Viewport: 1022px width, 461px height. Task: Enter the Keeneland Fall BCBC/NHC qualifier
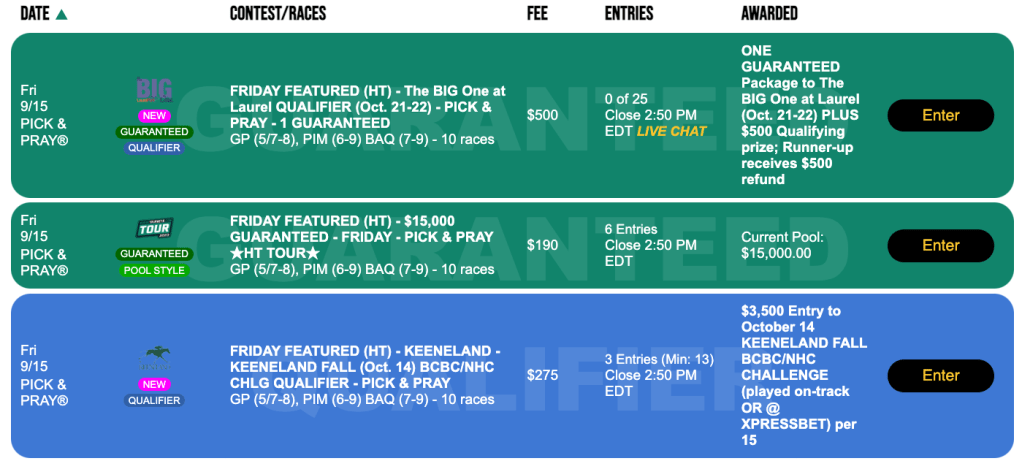[940, 375]
